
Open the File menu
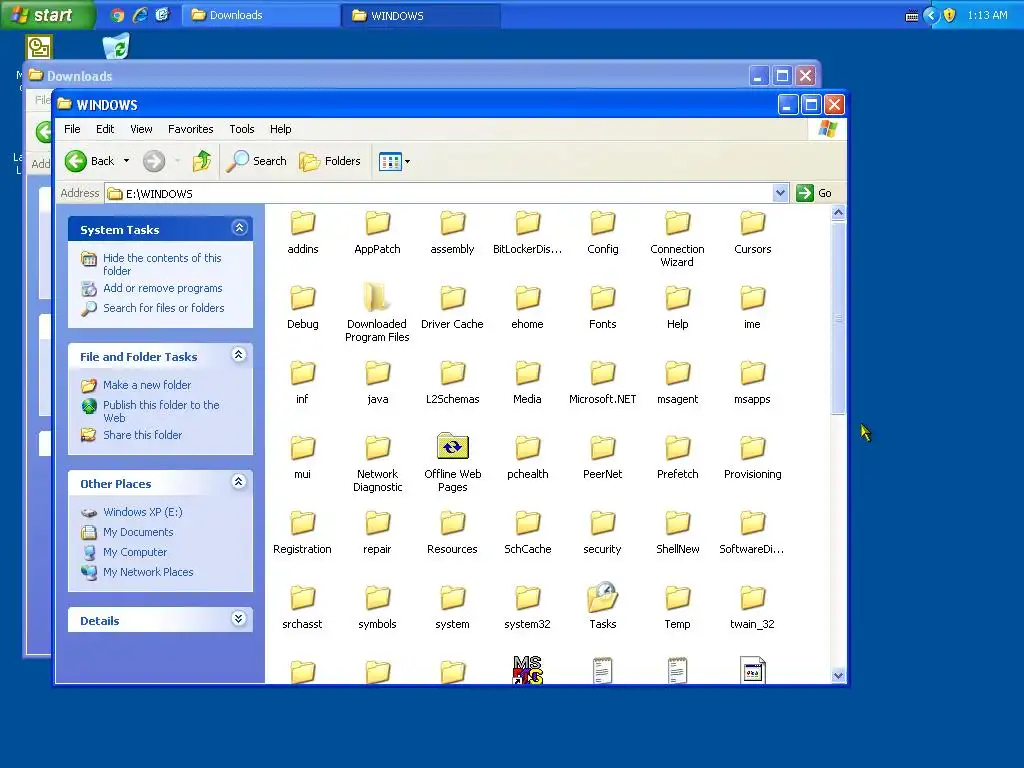(72, 129)
